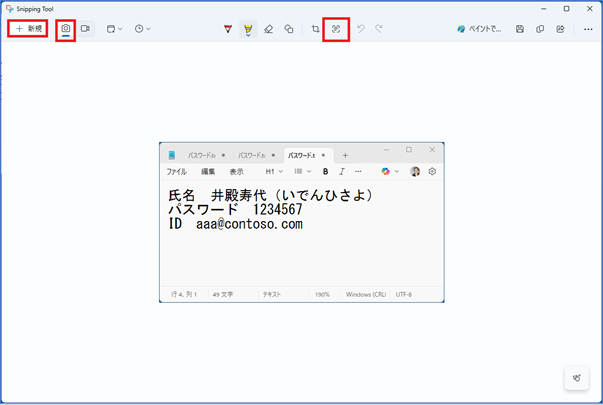Switch to video recording mode
Viewport: 603px width, 405px height.
[x=85, y=29]
